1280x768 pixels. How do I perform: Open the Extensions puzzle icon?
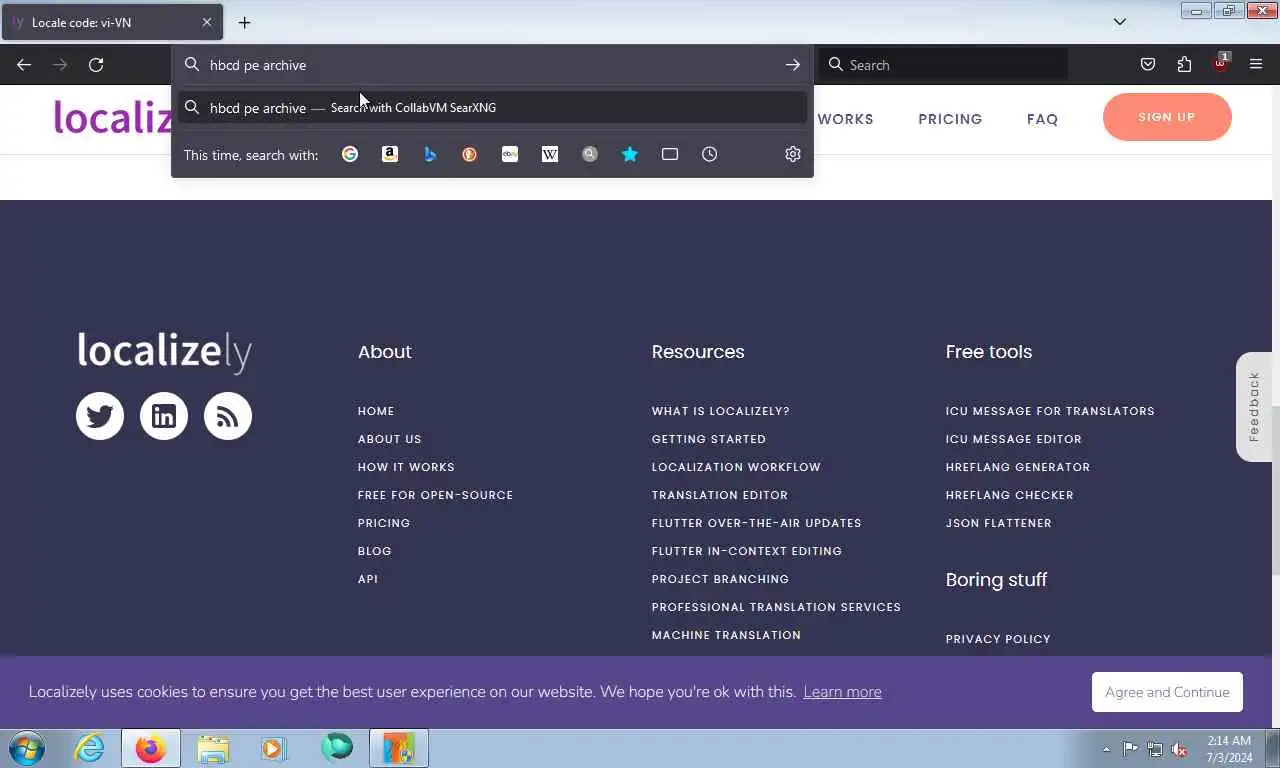(1184, 65)
